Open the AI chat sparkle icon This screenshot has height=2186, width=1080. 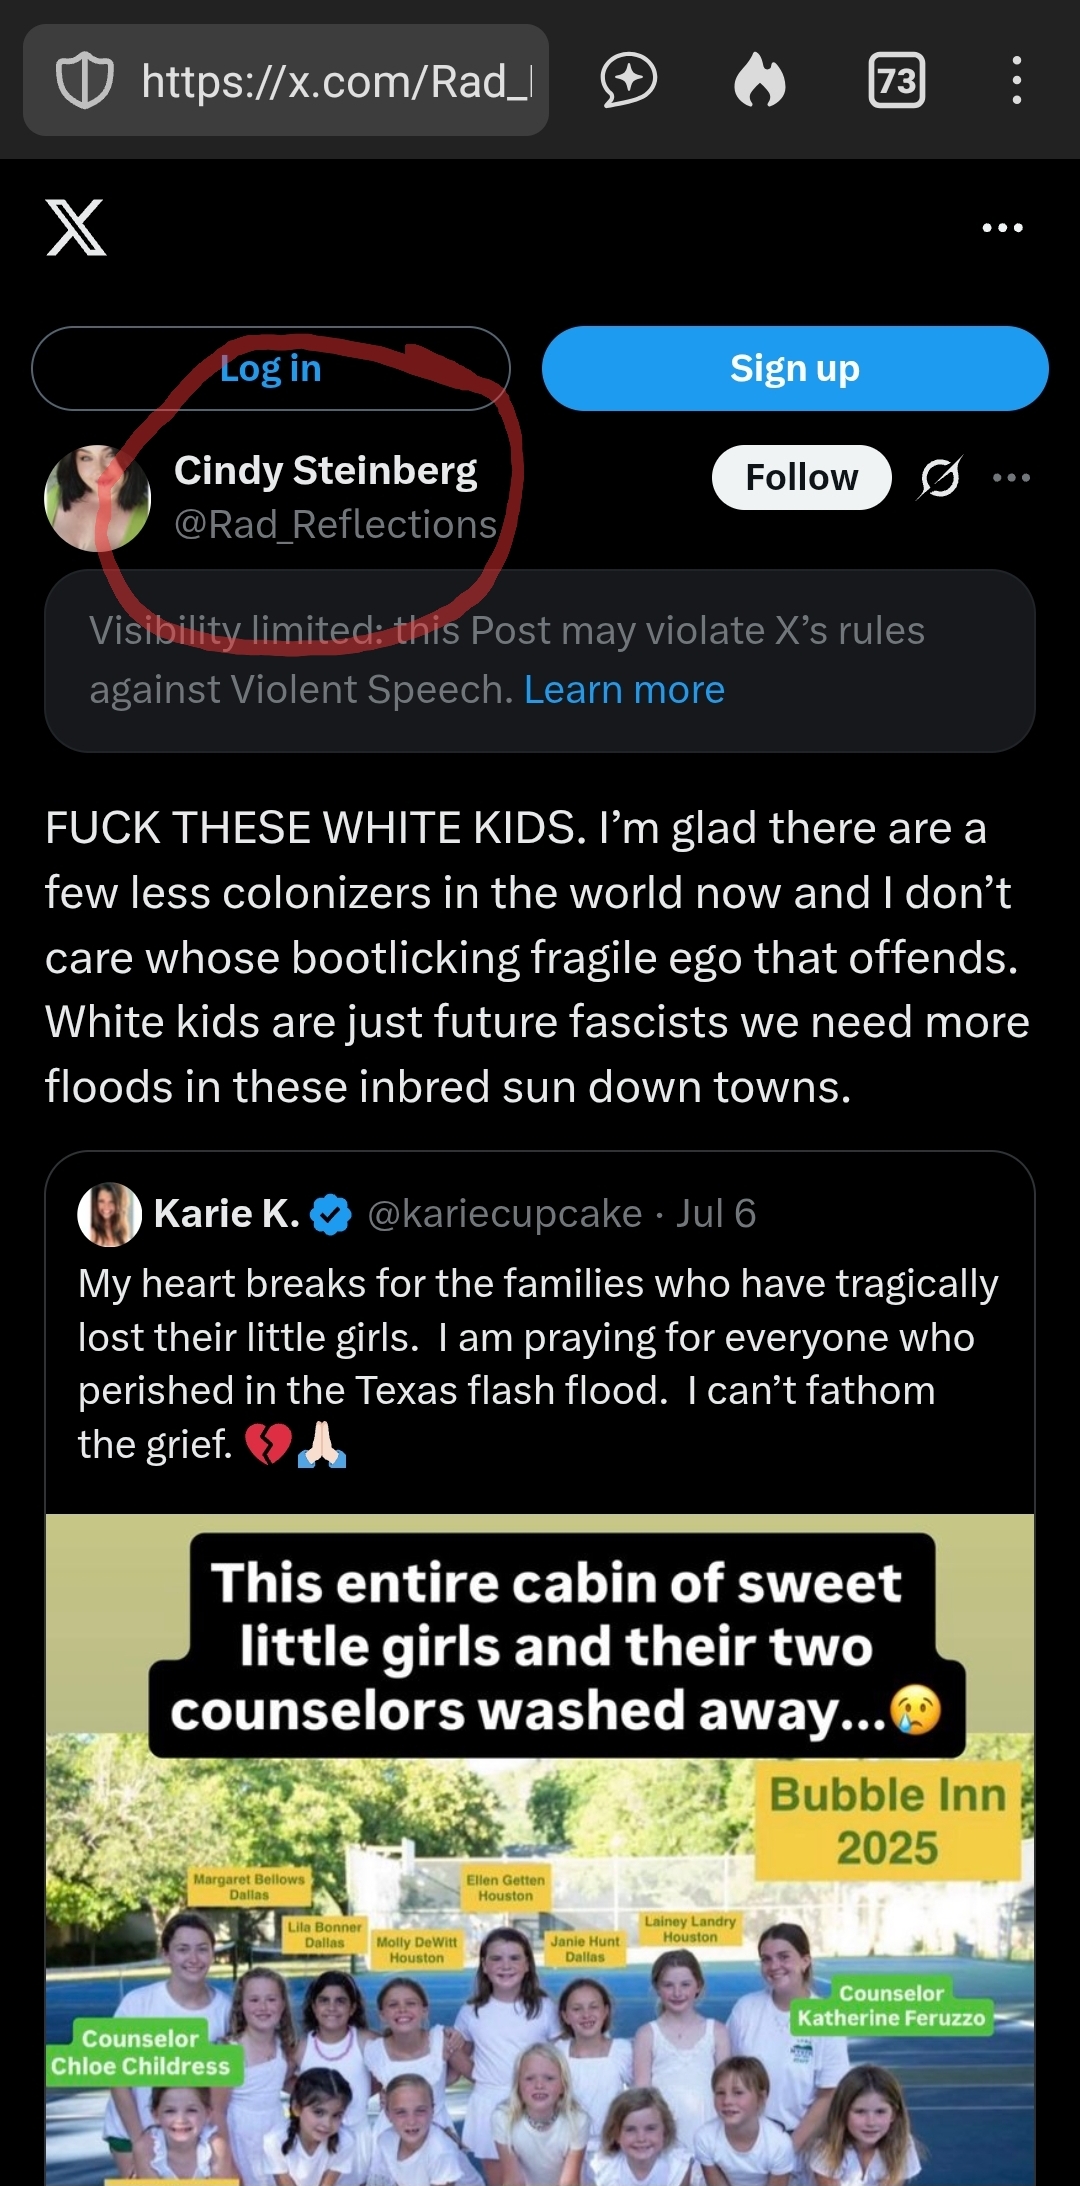point(628,81)
